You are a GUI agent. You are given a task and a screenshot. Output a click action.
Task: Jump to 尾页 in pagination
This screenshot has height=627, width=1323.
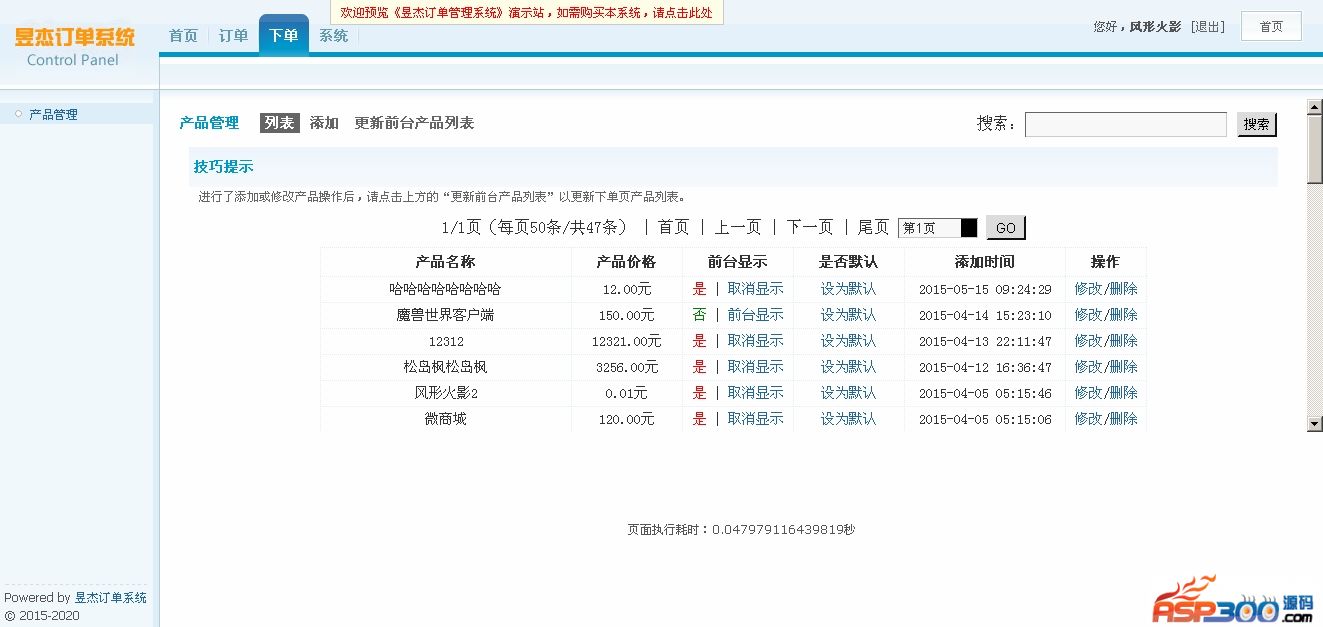tap(873, 227)
